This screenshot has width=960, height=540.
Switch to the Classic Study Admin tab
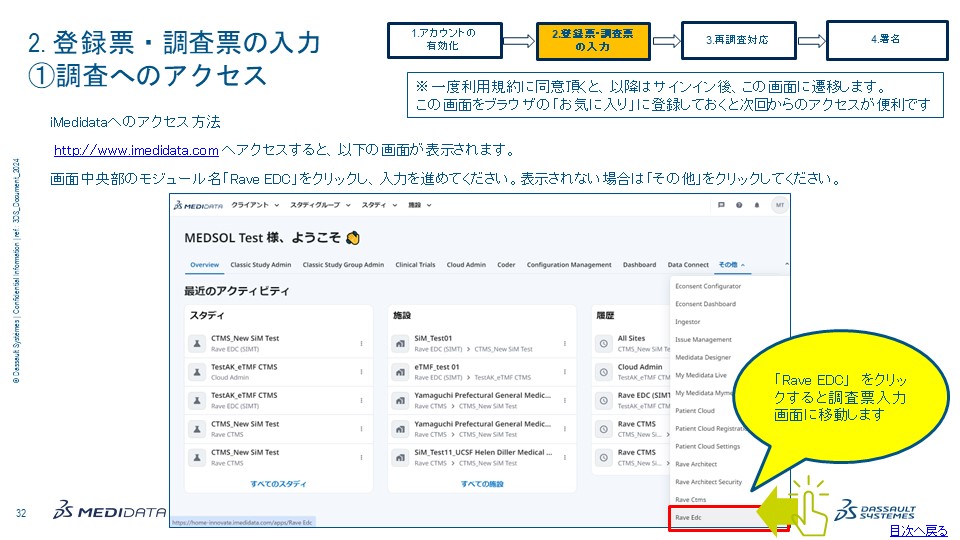point(261,264)
